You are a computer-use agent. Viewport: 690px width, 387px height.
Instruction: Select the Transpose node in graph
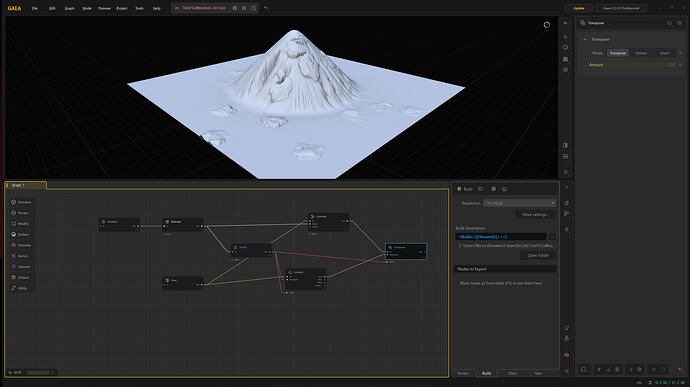pos(406,251)
